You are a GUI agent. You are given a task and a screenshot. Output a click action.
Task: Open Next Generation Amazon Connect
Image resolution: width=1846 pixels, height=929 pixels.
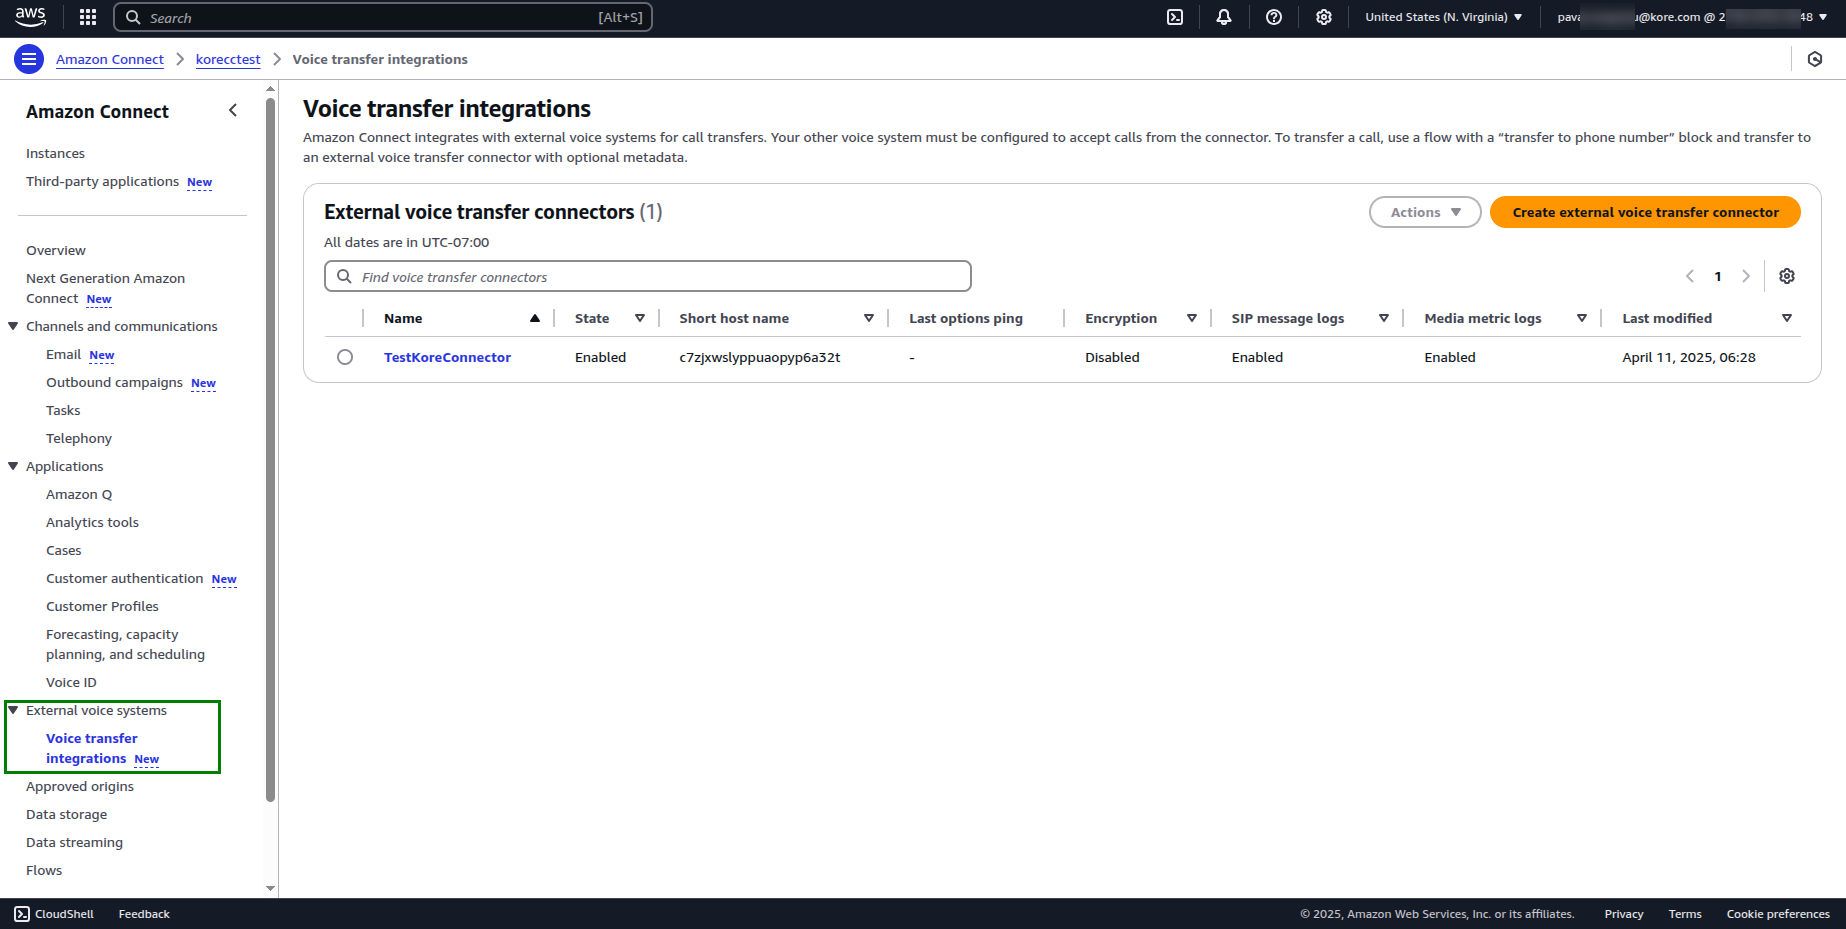[105, 288]
